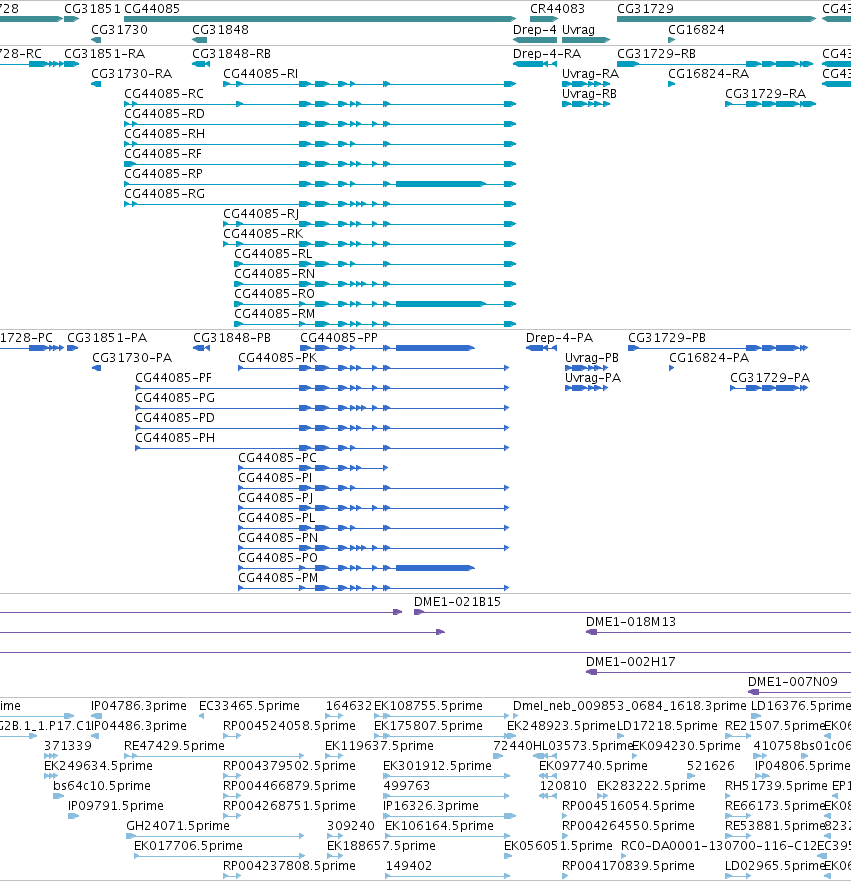Select EST GH24071.5prime
851x881 pixels.
215,836
